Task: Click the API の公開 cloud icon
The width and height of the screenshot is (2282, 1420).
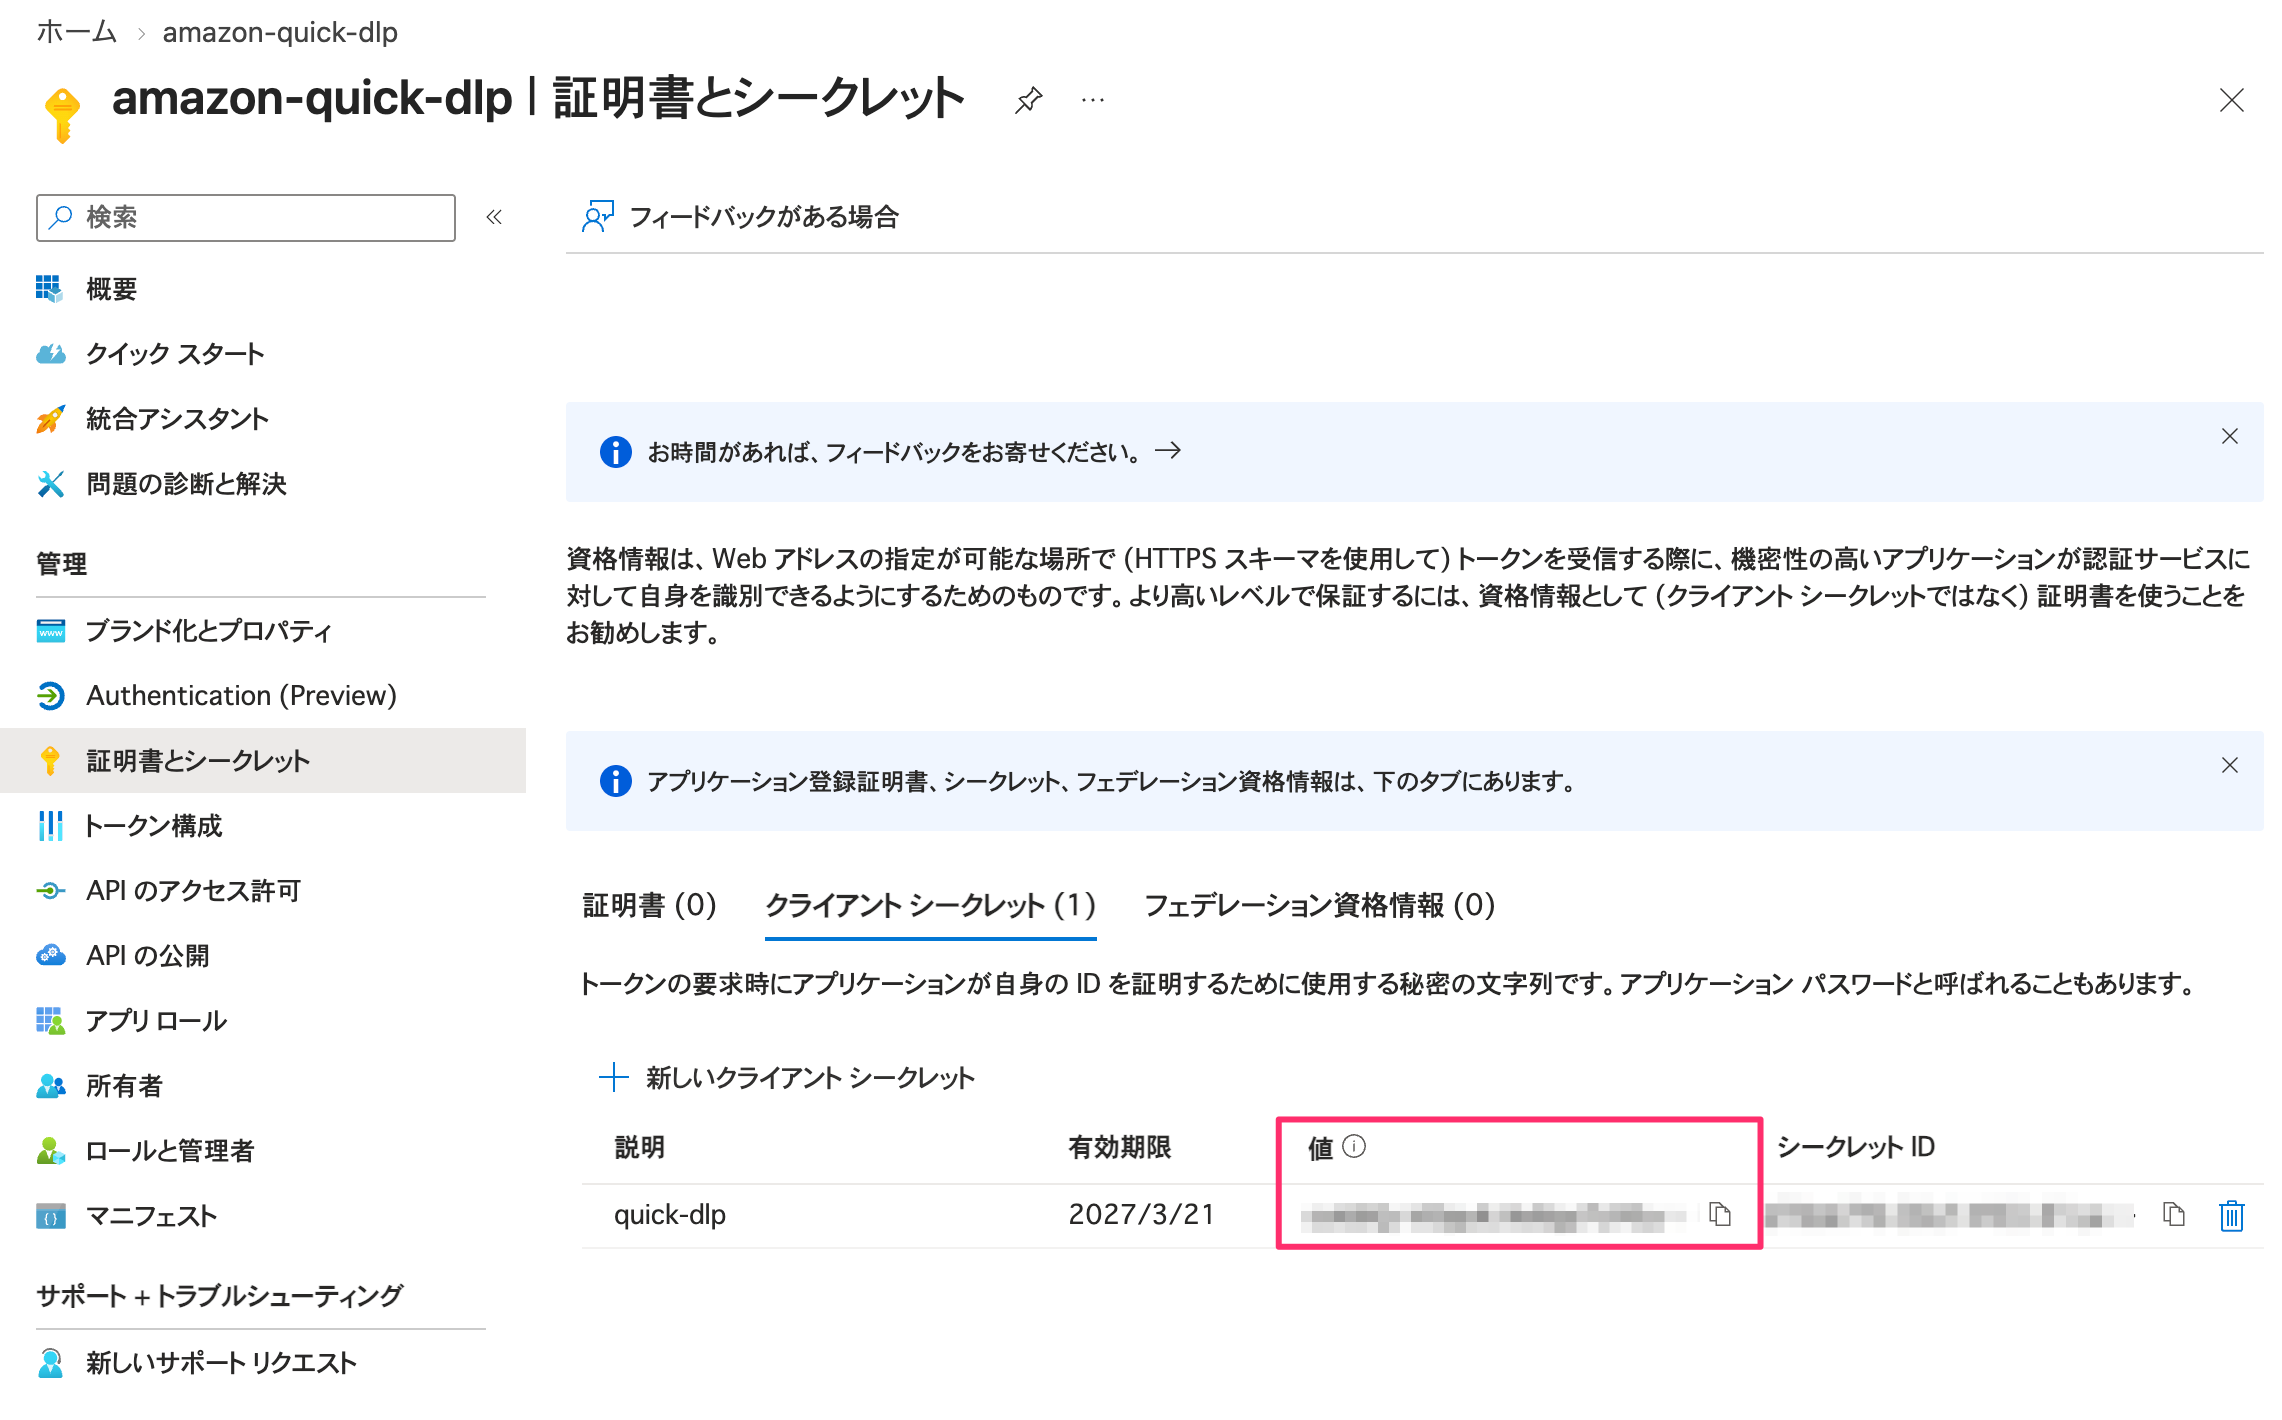Action: point(50,956)
